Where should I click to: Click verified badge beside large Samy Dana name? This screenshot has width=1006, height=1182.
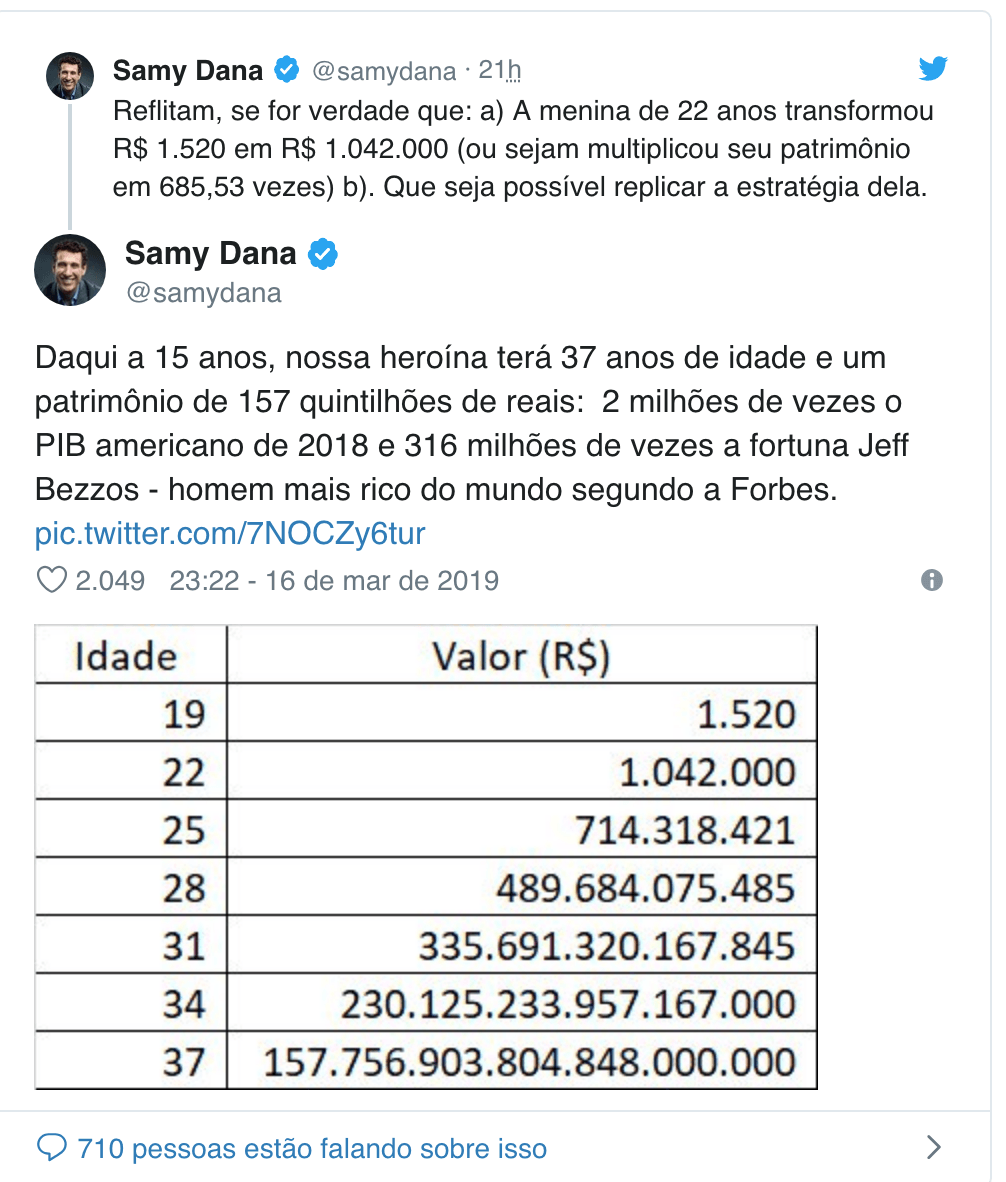[323, 254]
